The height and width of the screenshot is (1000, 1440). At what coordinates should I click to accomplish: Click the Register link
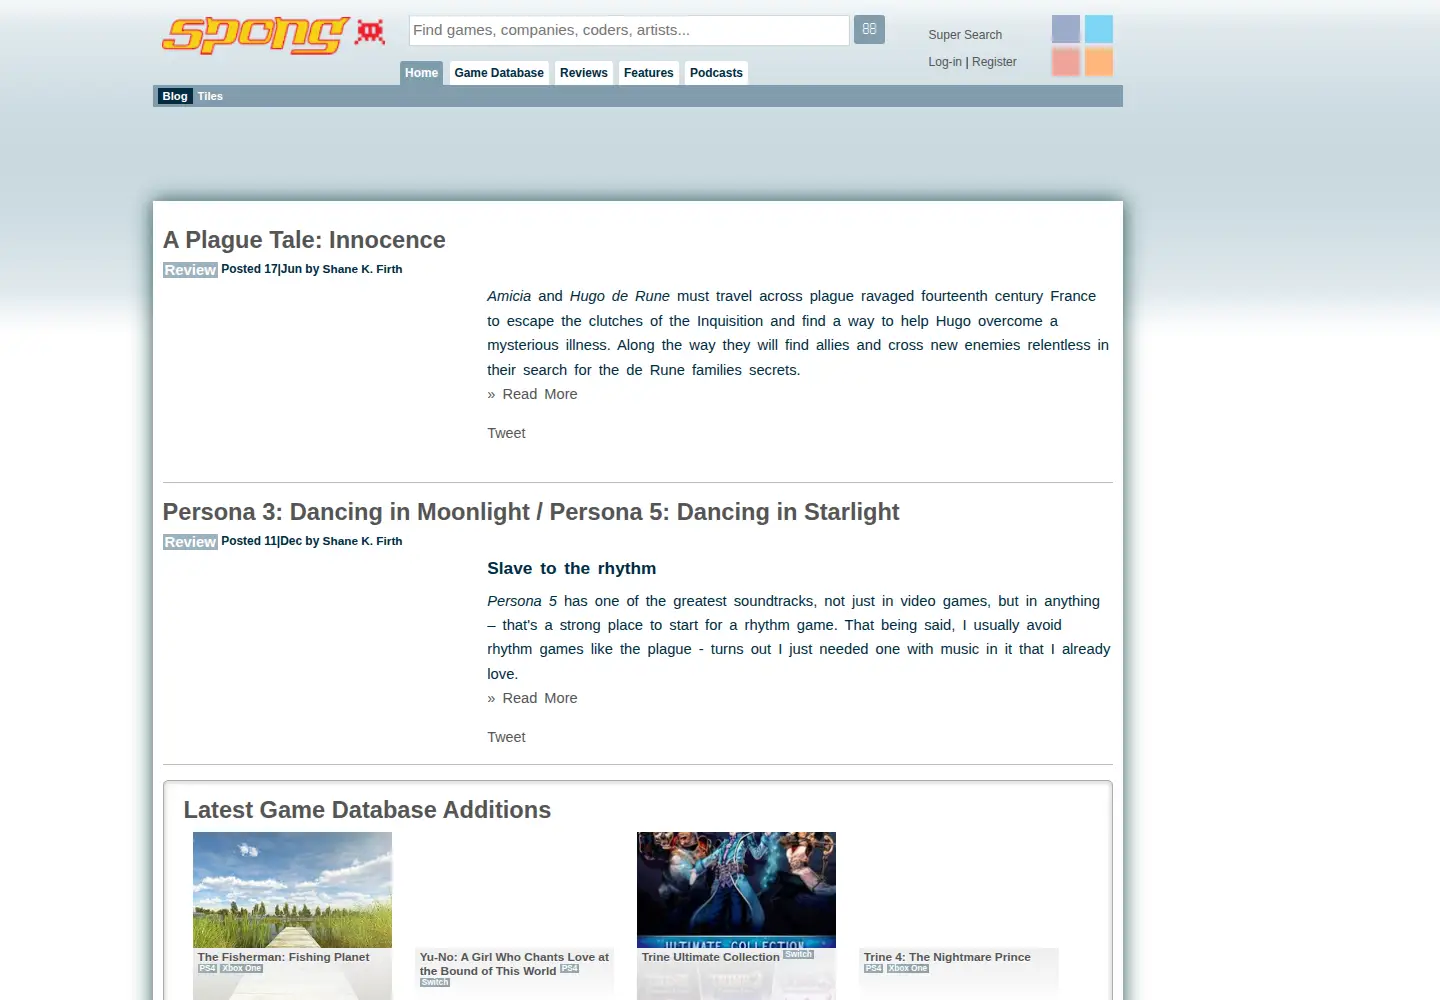click(x=994, y=62)
